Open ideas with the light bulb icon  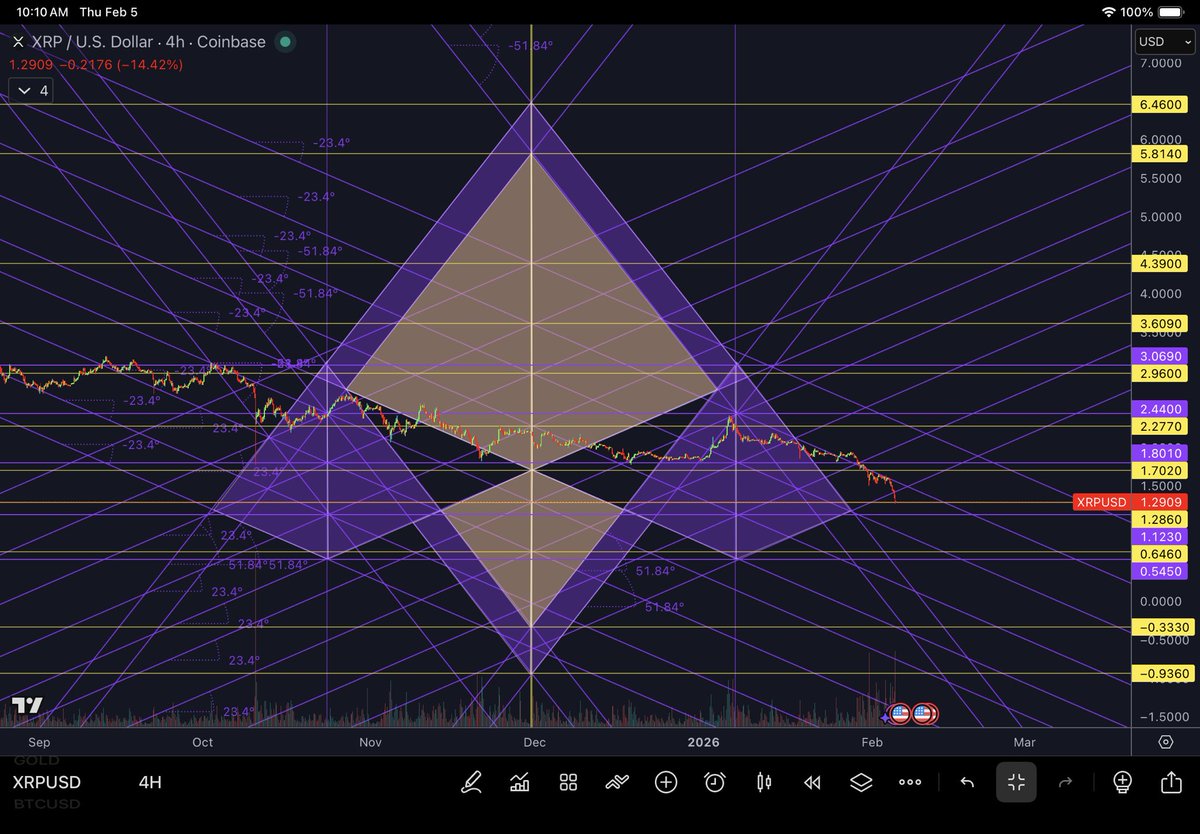tap(1122, 782)
